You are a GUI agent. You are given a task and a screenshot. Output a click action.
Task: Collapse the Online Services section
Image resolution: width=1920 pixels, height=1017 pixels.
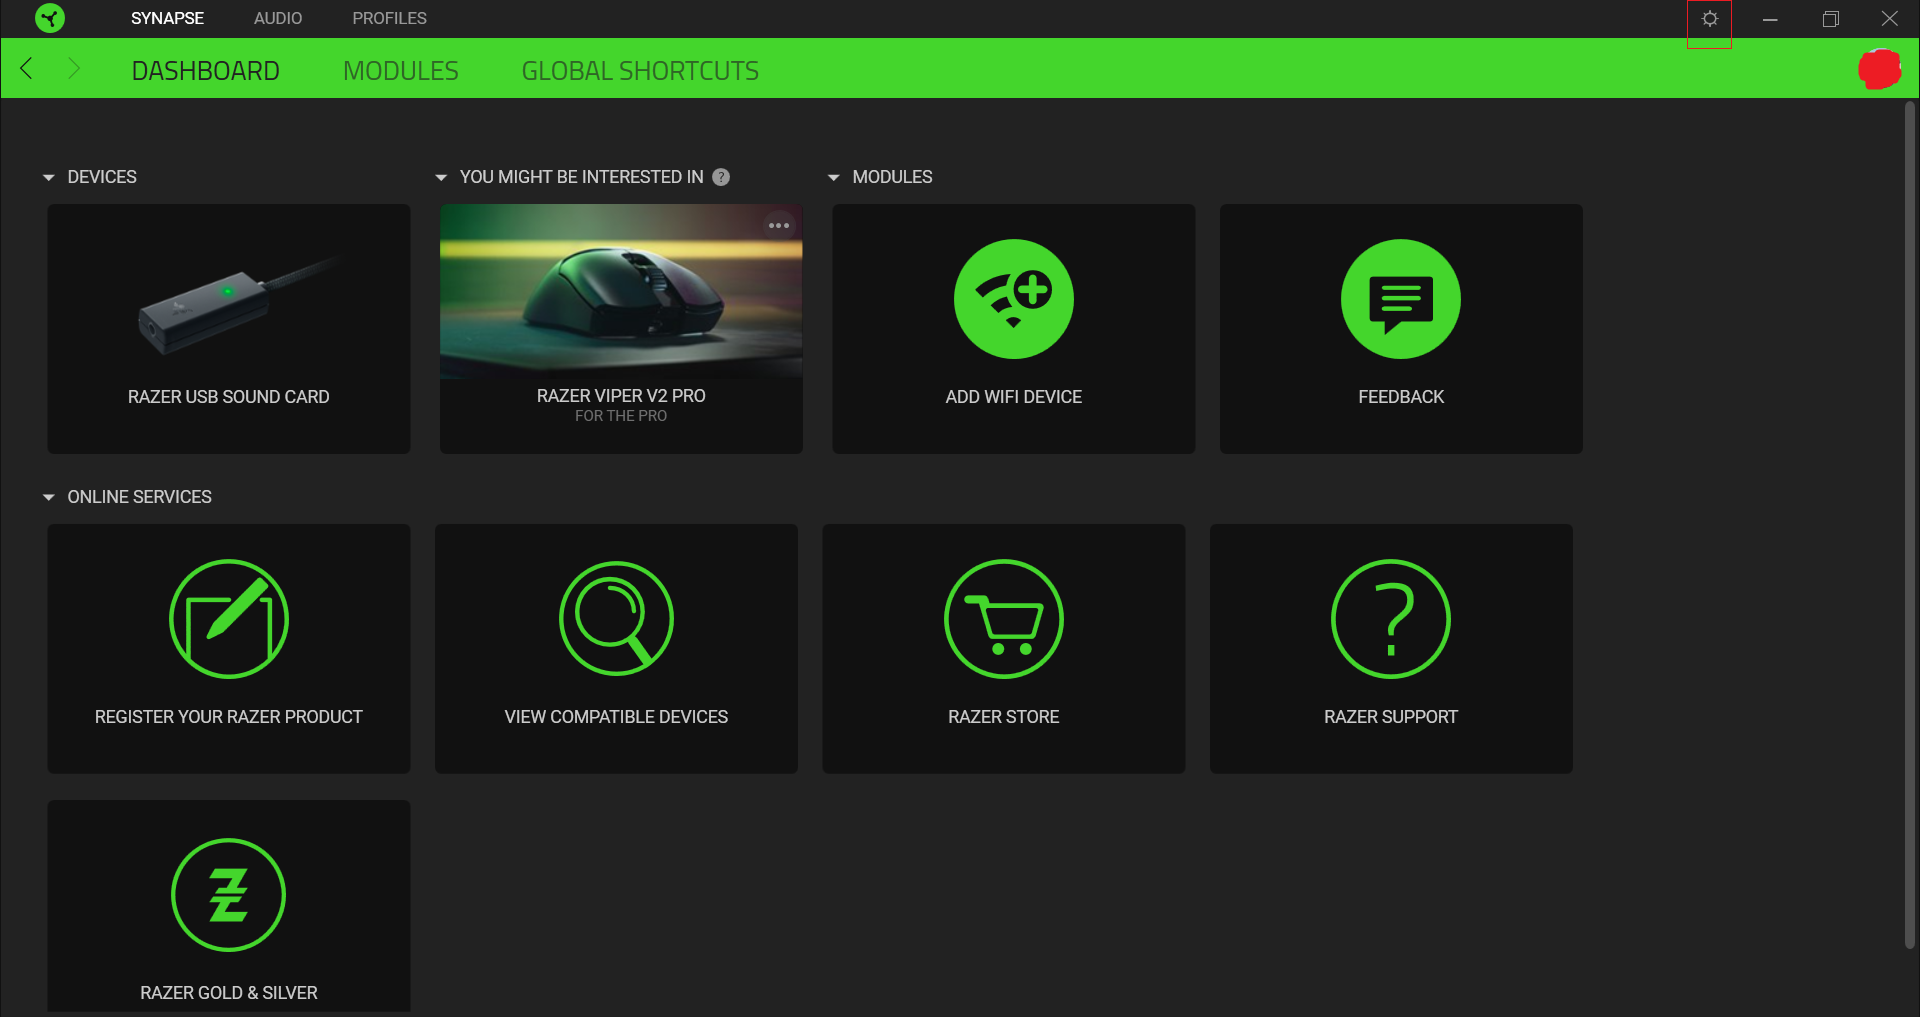pyautogui.click(x=49, y=497)
